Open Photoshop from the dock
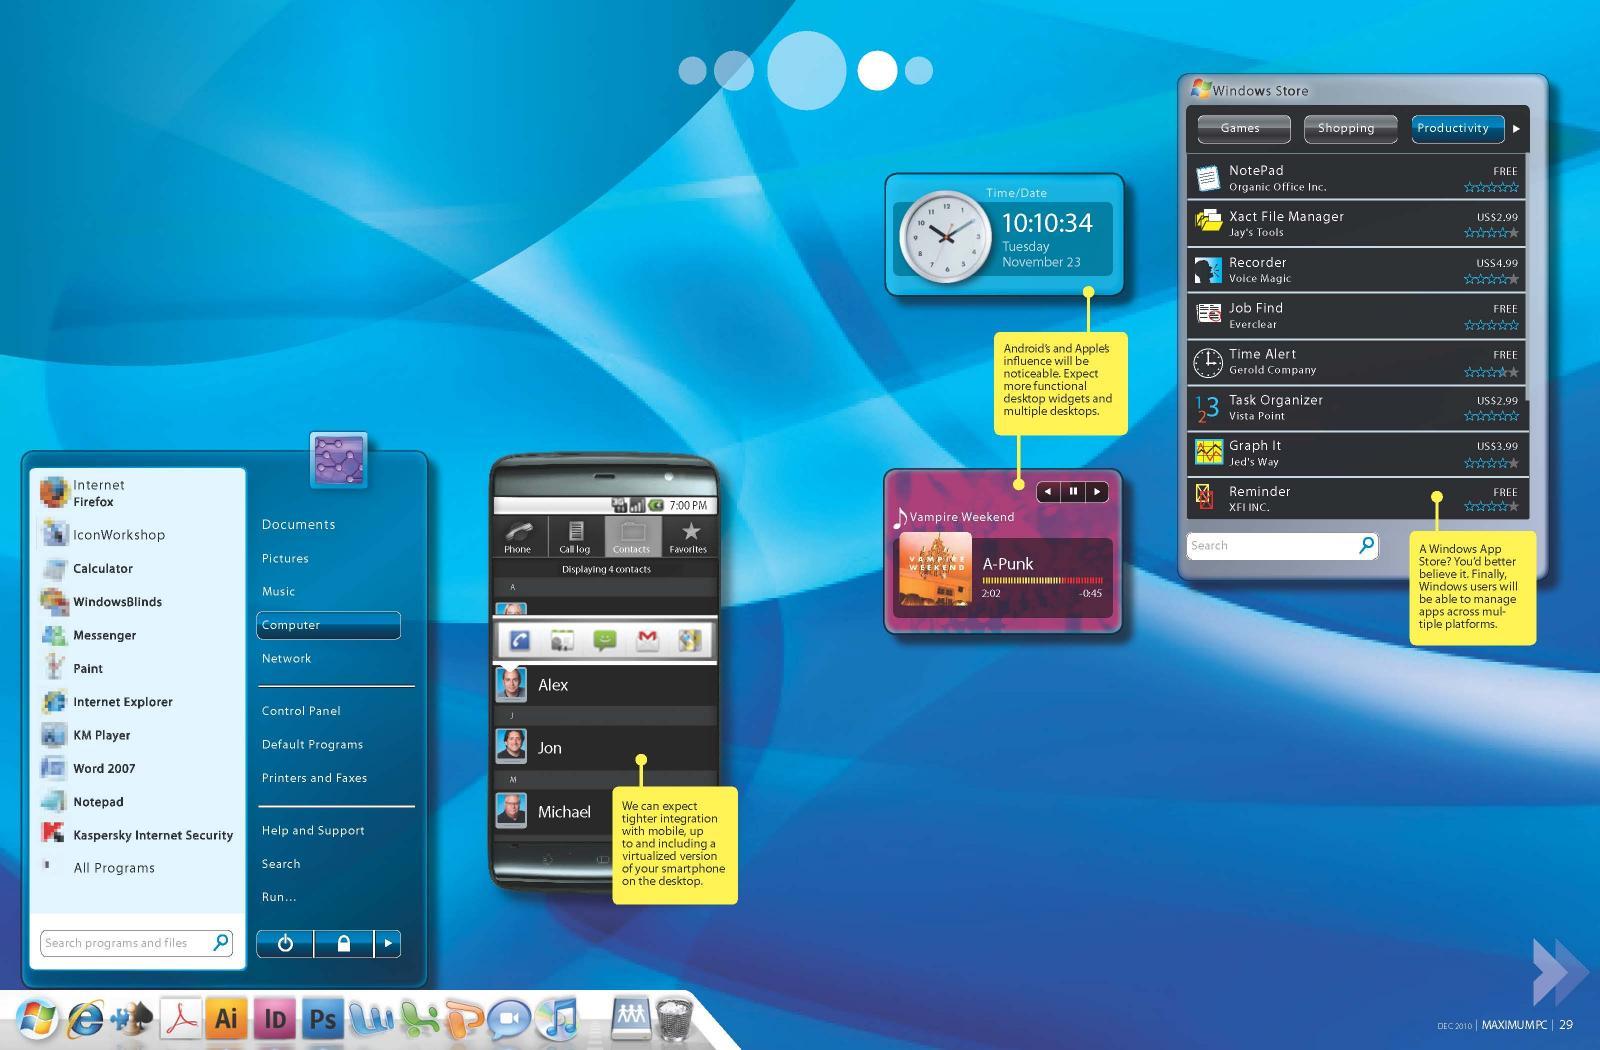The width and height of the screenshot is (1600, 1050). tap(322, 1018)
